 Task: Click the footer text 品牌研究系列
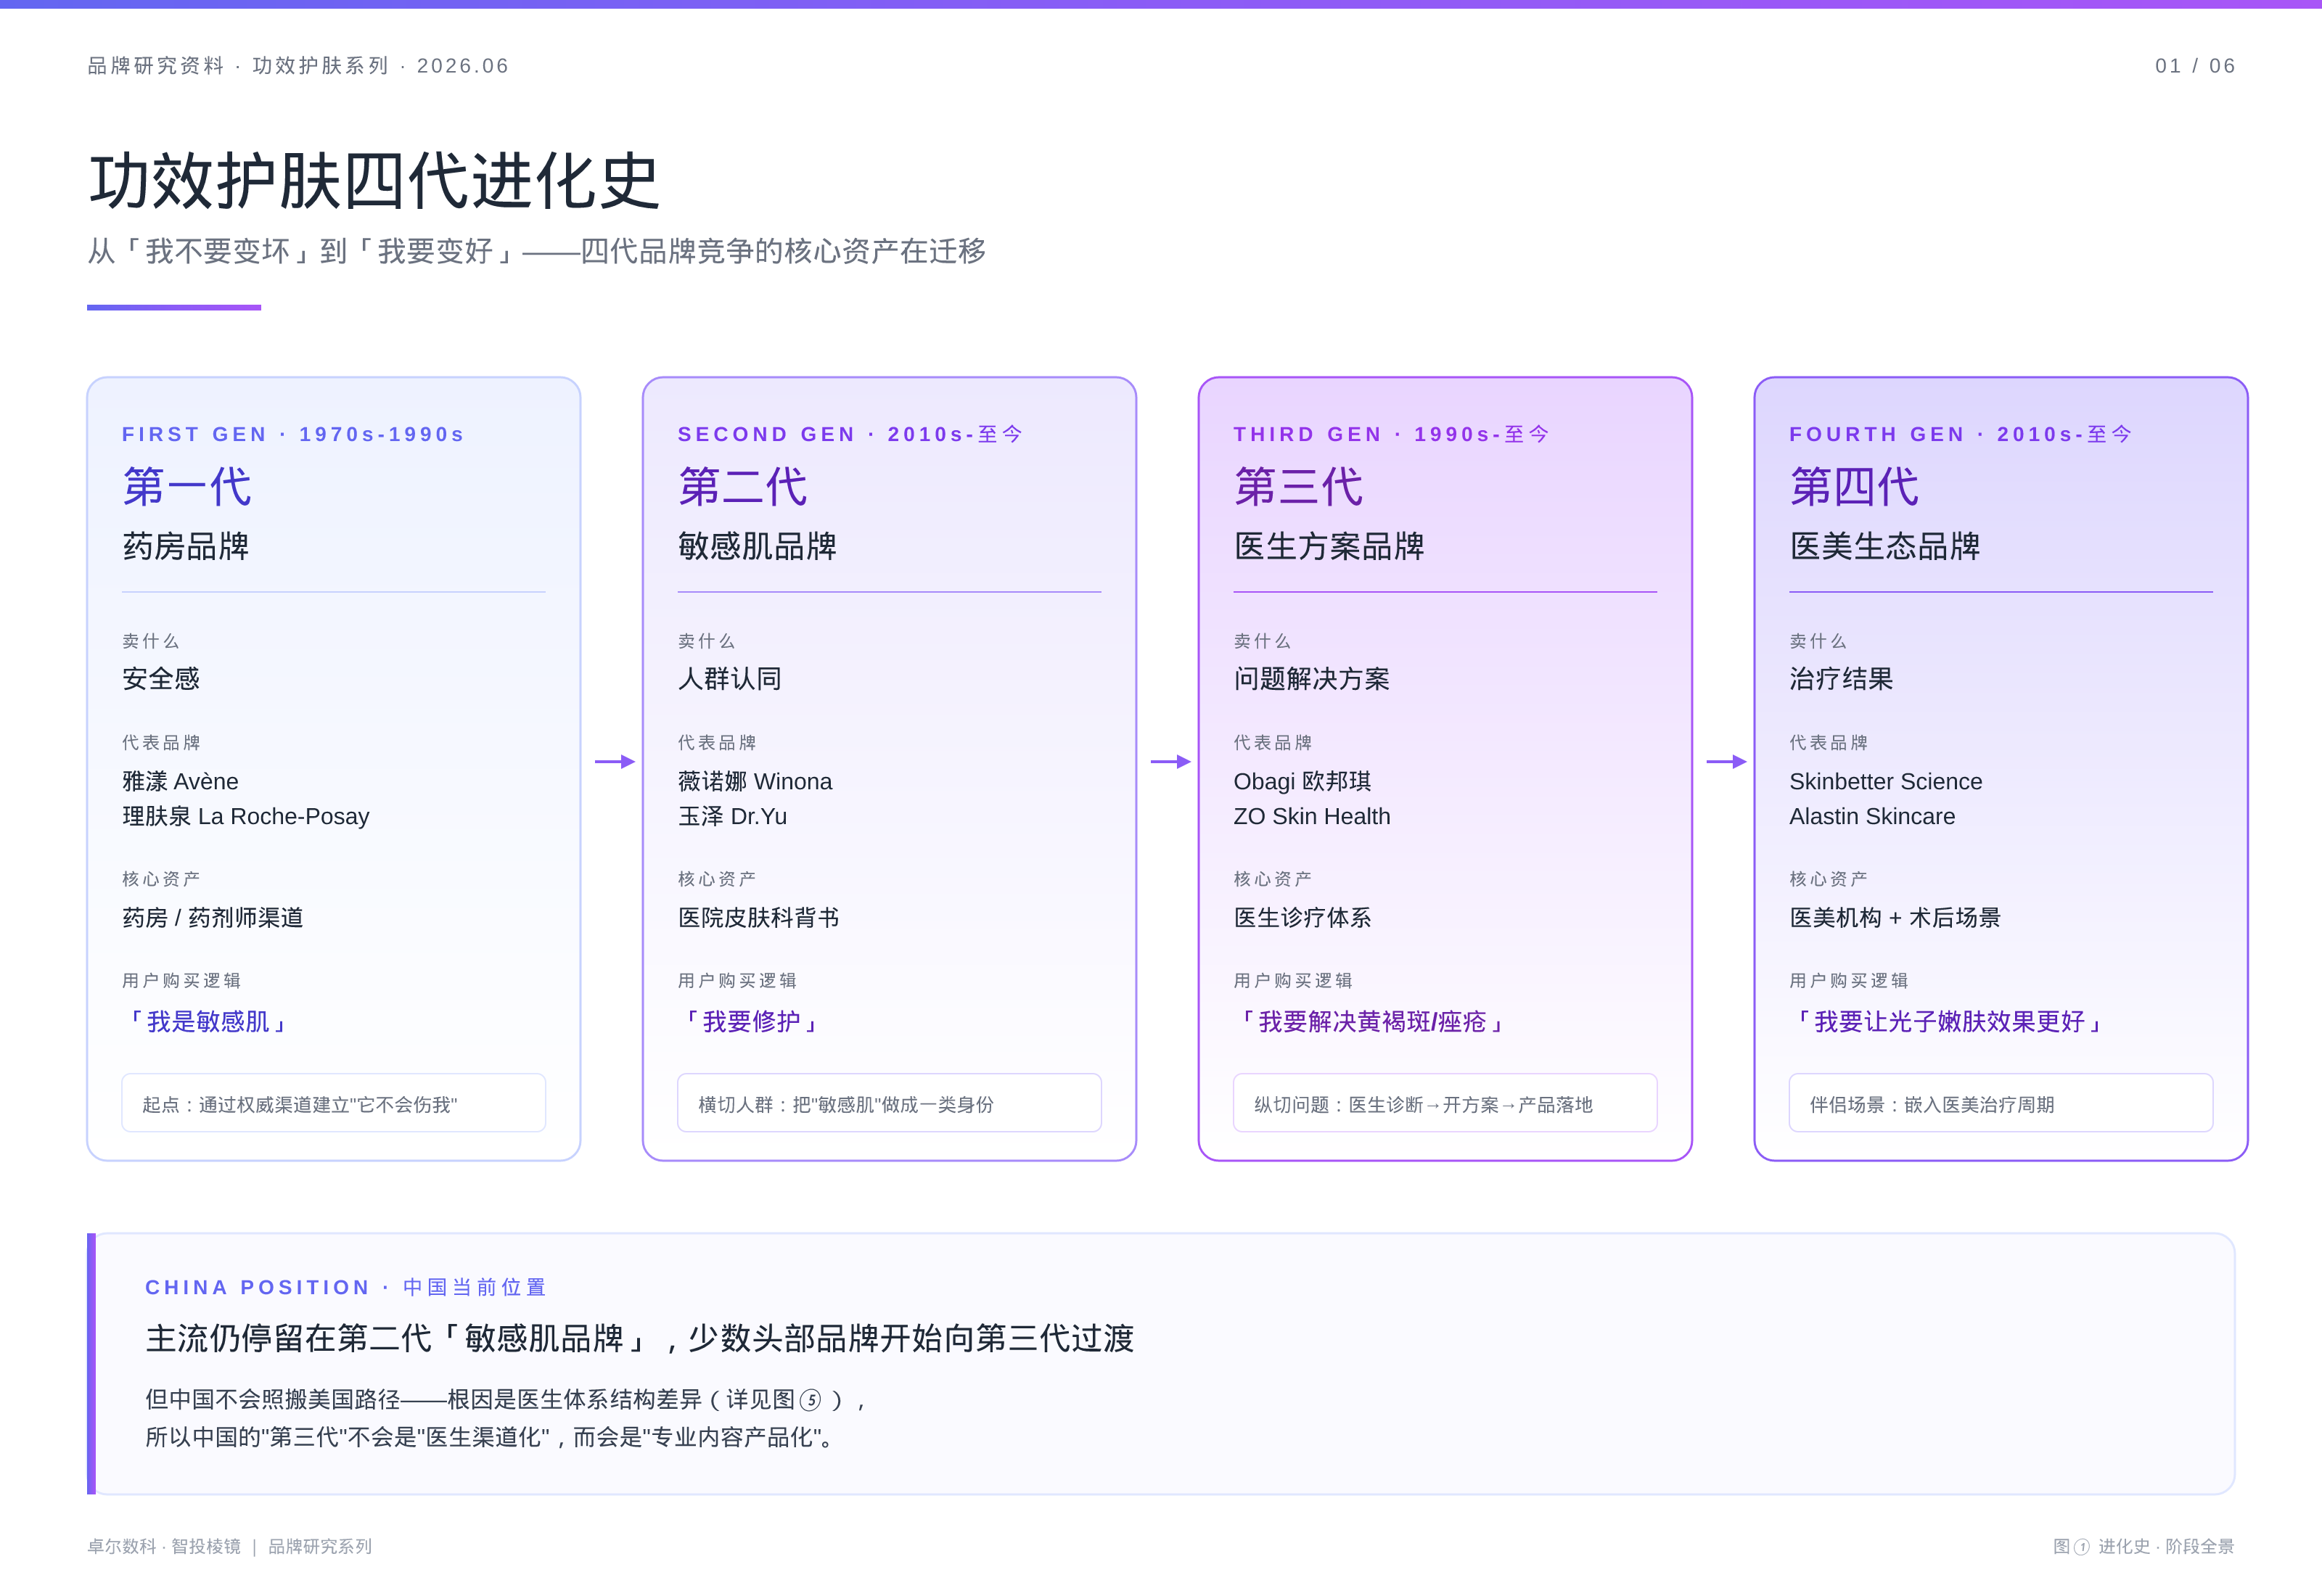click(320, 1546)
